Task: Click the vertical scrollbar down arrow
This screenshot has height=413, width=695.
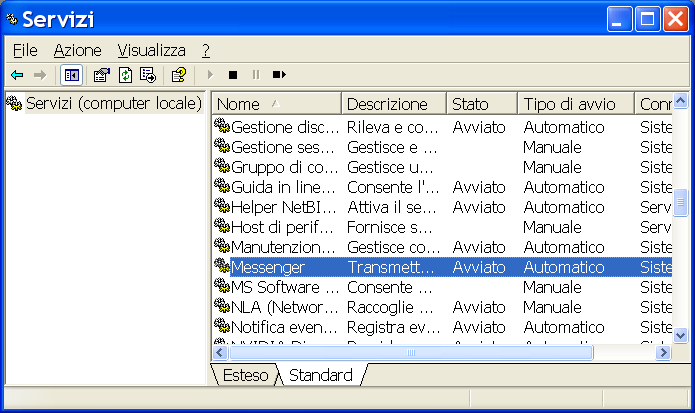Action: point(681,335)
